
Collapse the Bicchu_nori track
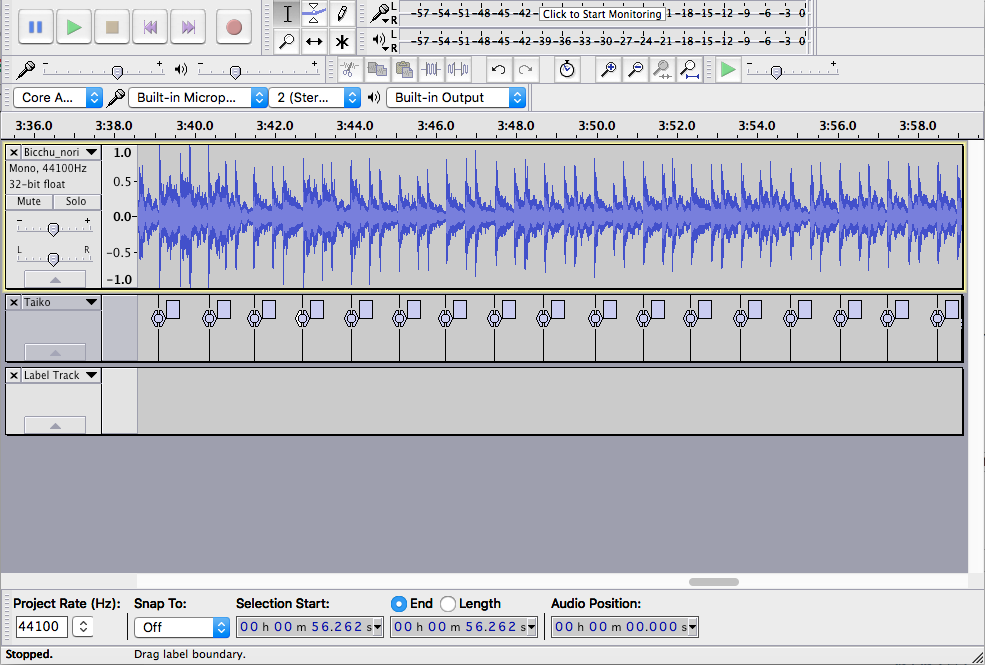[x=55, y=279]
